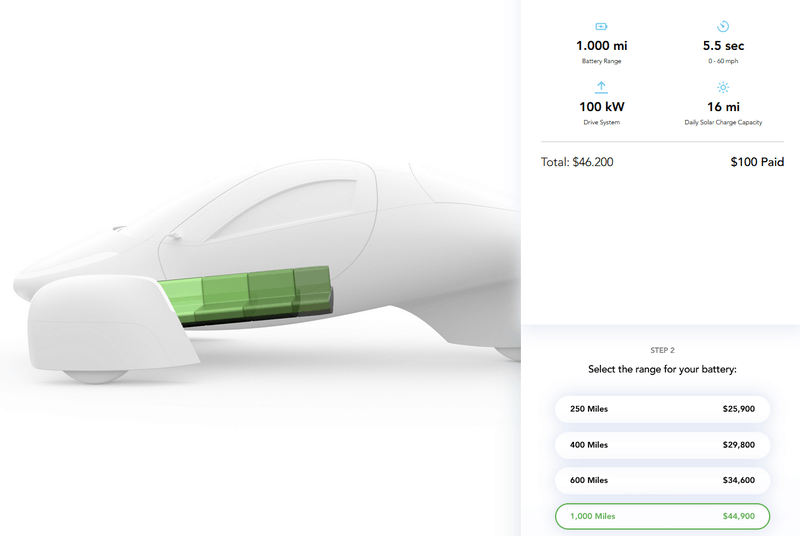800x536 pixels.
Task: Click the $34,600 price label
Action: [x=738, y=480]
